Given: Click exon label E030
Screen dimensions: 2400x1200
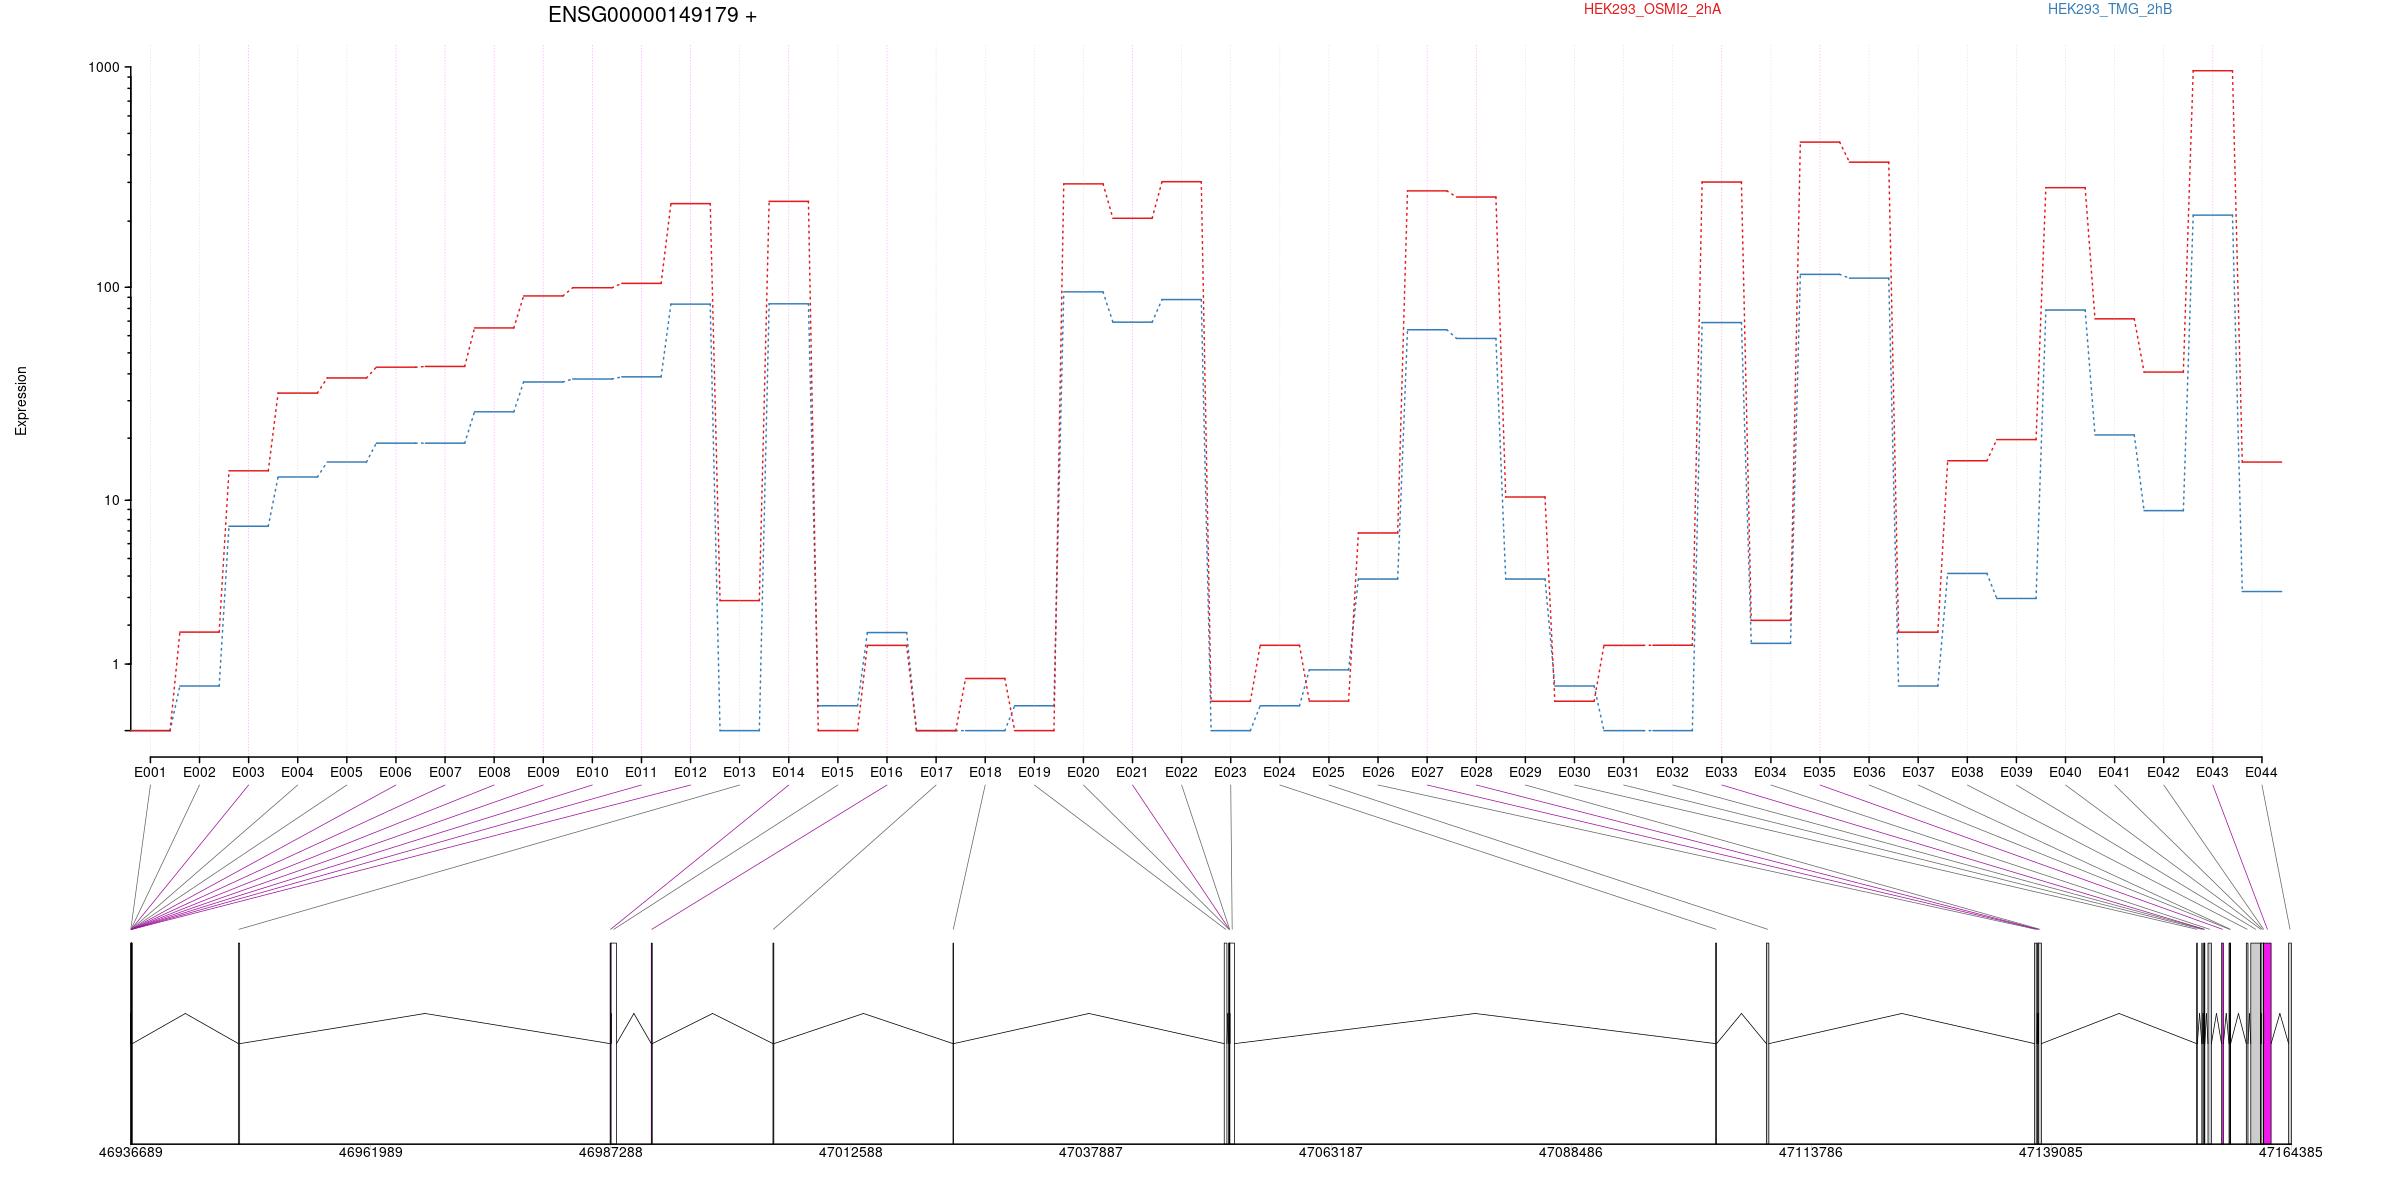Looking at the screenshot, I should click(1574, 772).
